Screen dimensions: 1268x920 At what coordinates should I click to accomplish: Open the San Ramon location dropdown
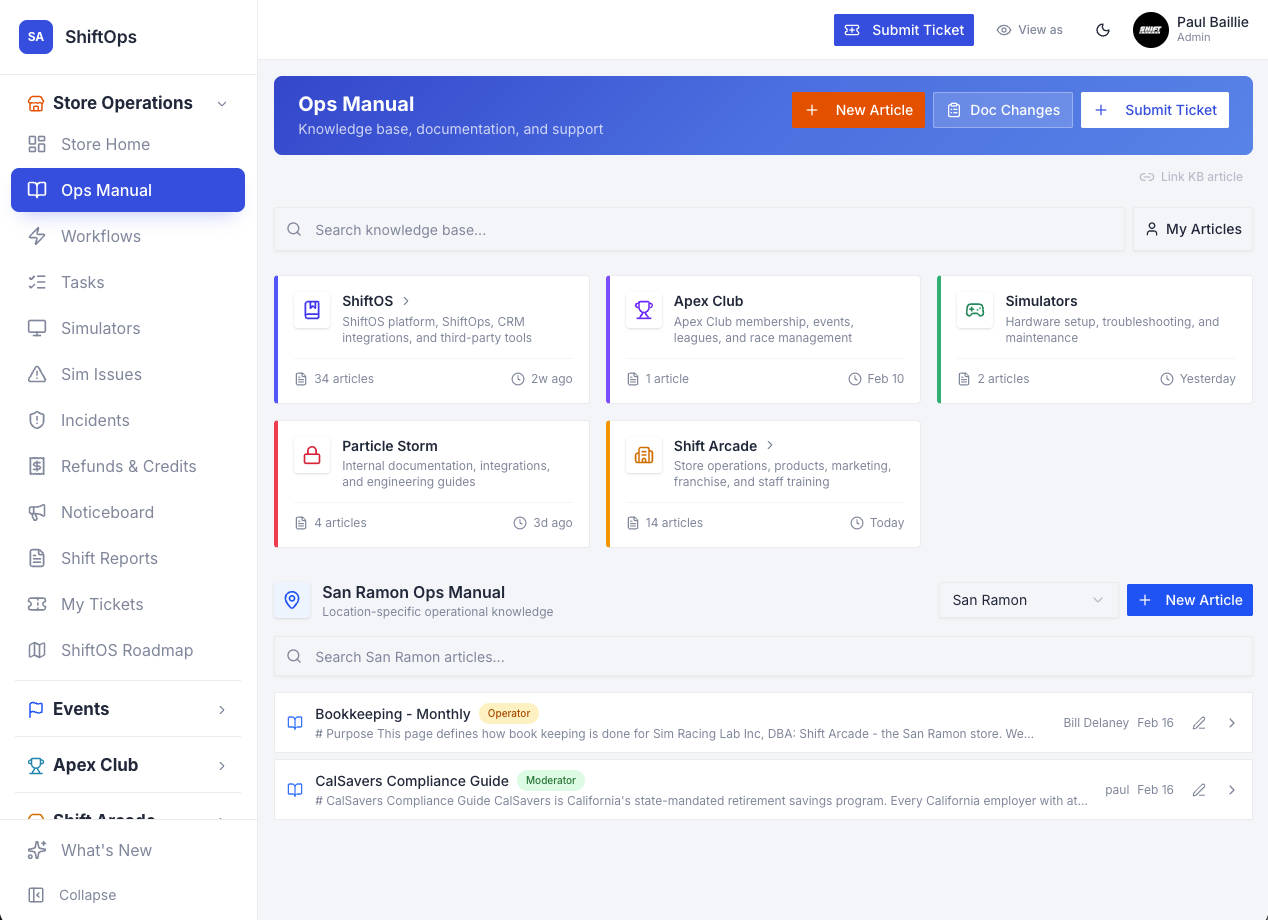click(x=1028, y=600)
